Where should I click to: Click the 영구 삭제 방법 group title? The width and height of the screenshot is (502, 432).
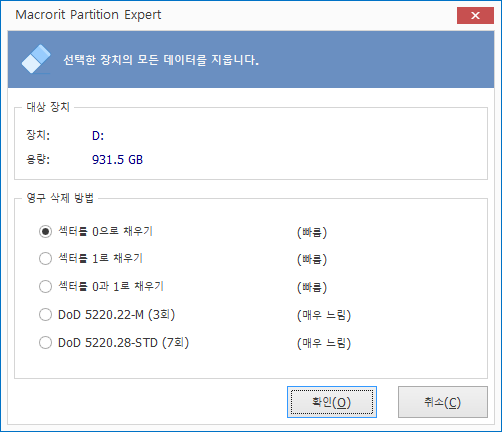pyautogui.click(x=60, y=198)
